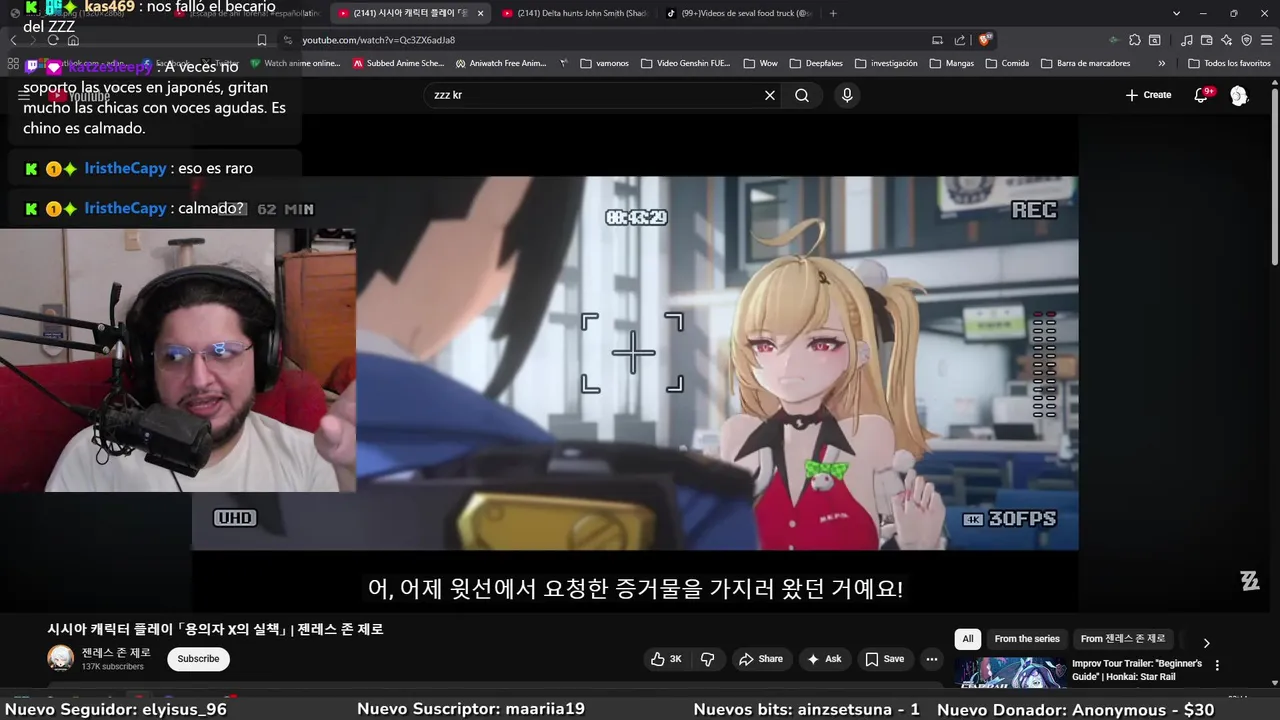Select the All filter chip

coord(968,639)
